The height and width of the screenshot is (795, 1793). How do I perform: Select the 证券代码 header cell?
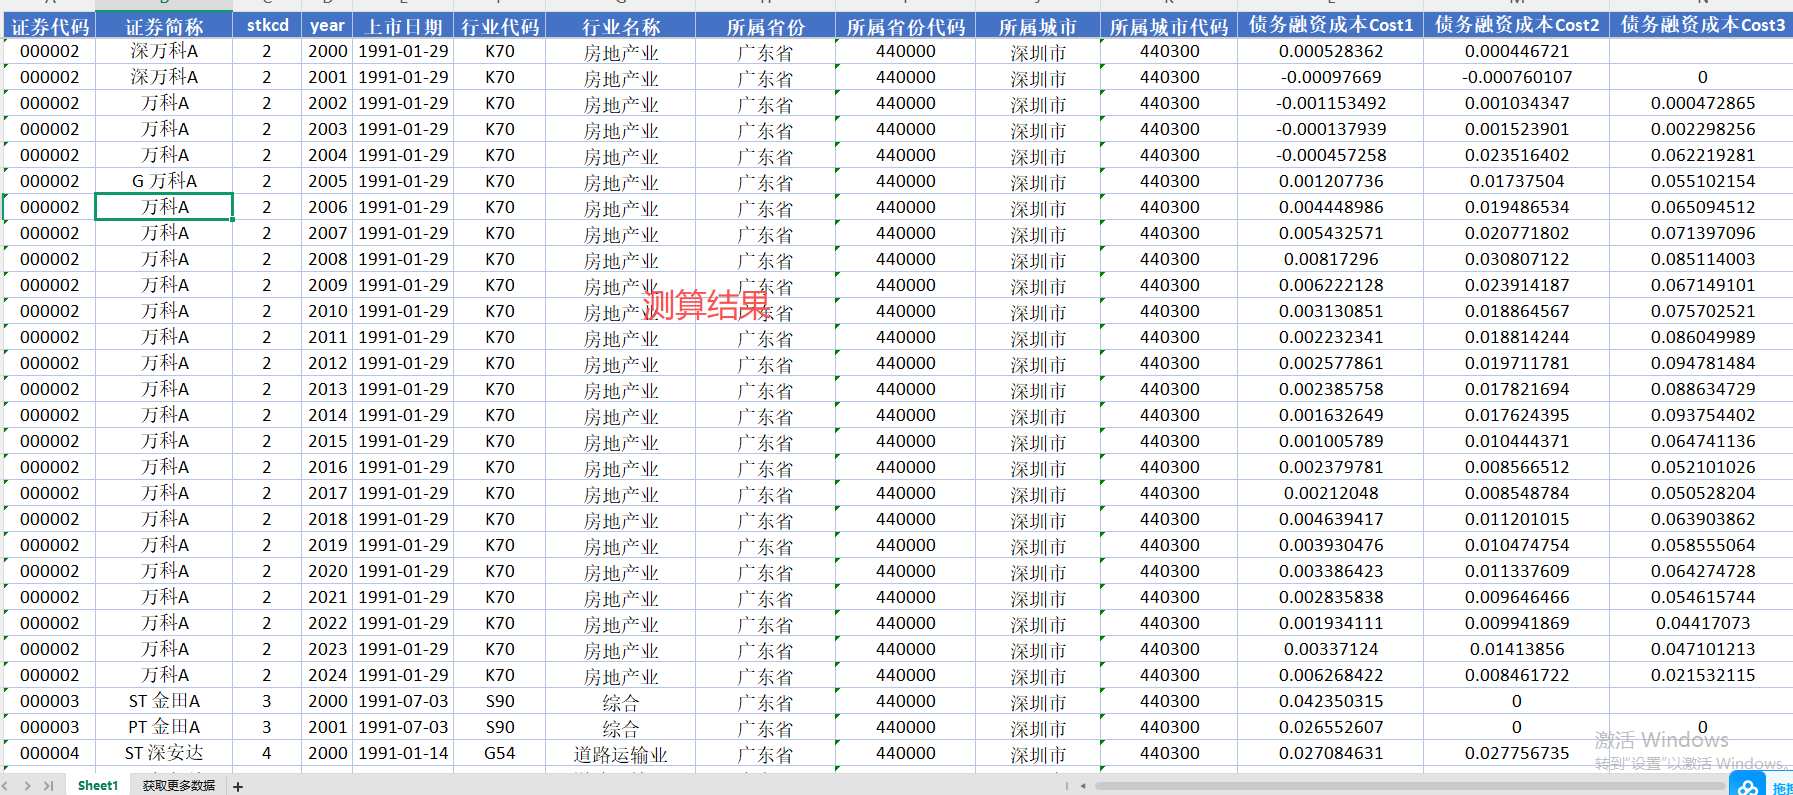(x=49, y=26)
